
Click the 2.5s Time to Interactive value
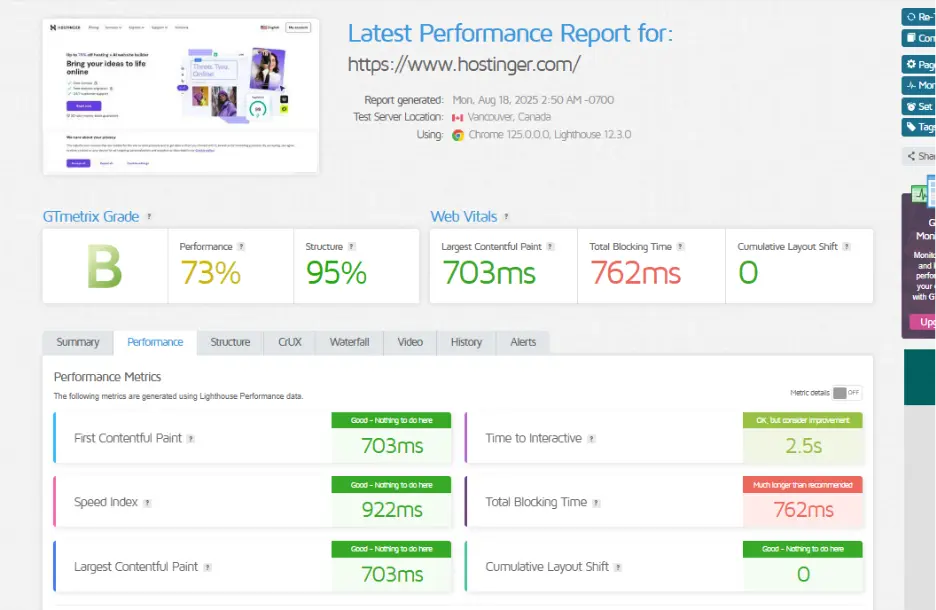pyautogui.click(x=803, y=446)
